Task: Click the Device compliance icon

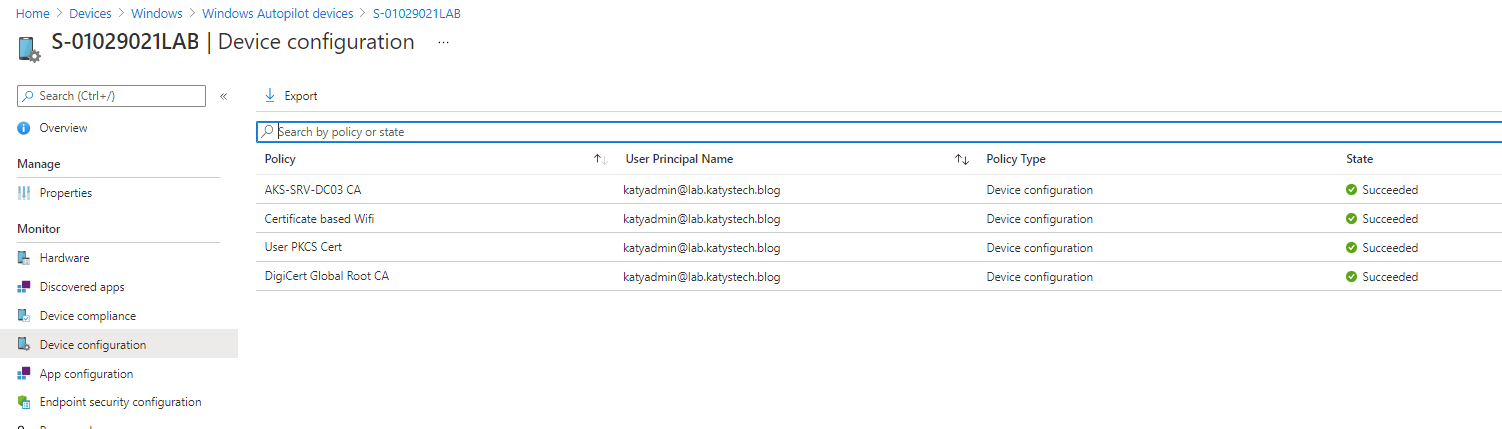Action: coord(24,316)
